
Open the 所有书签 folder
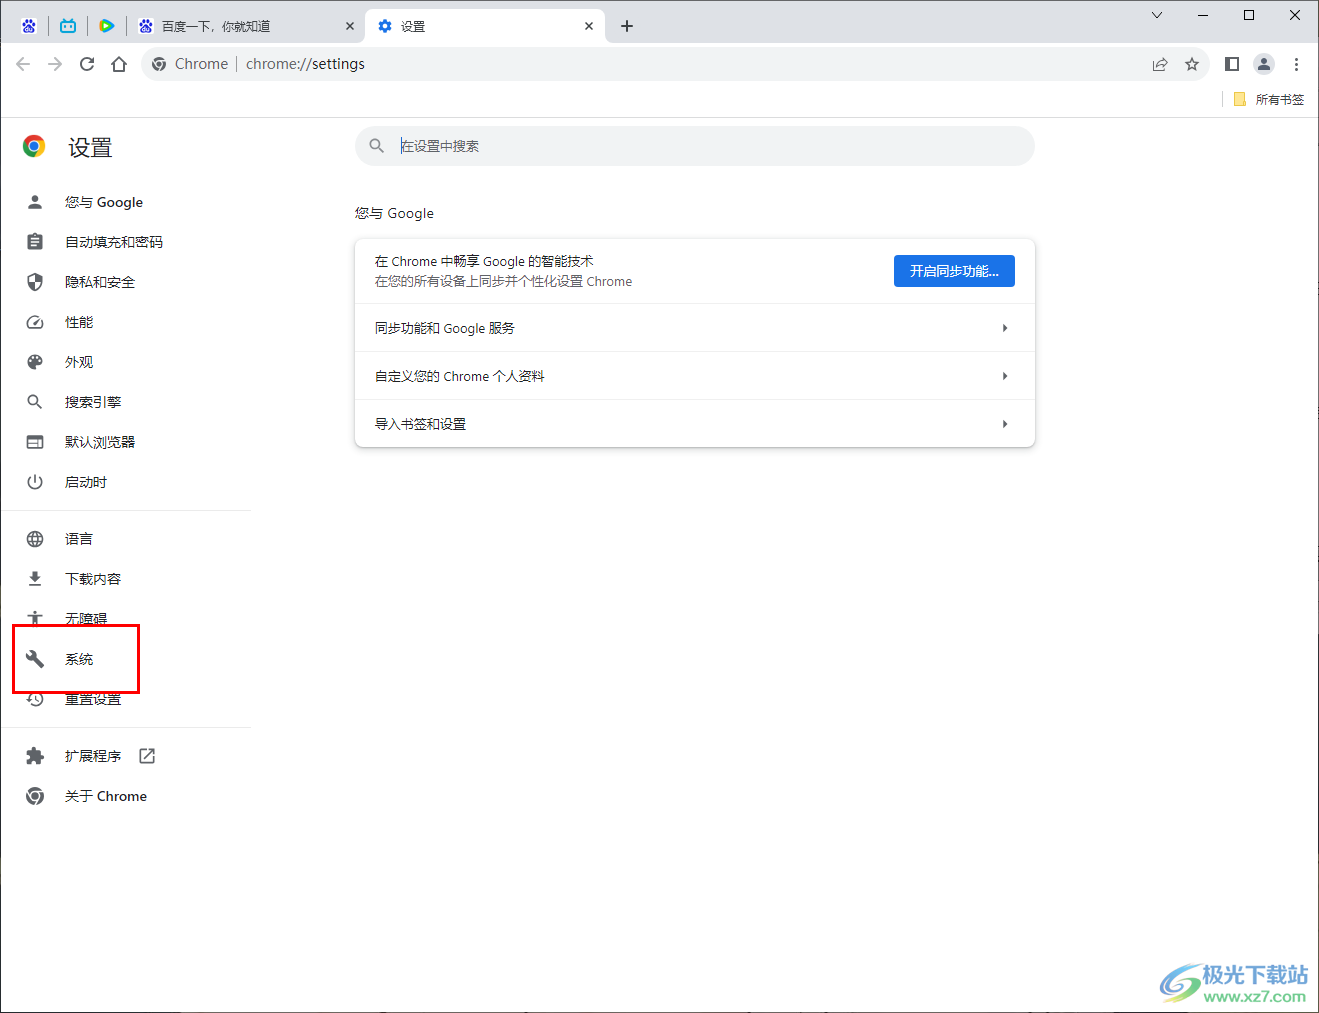[x=1269, y=99]
